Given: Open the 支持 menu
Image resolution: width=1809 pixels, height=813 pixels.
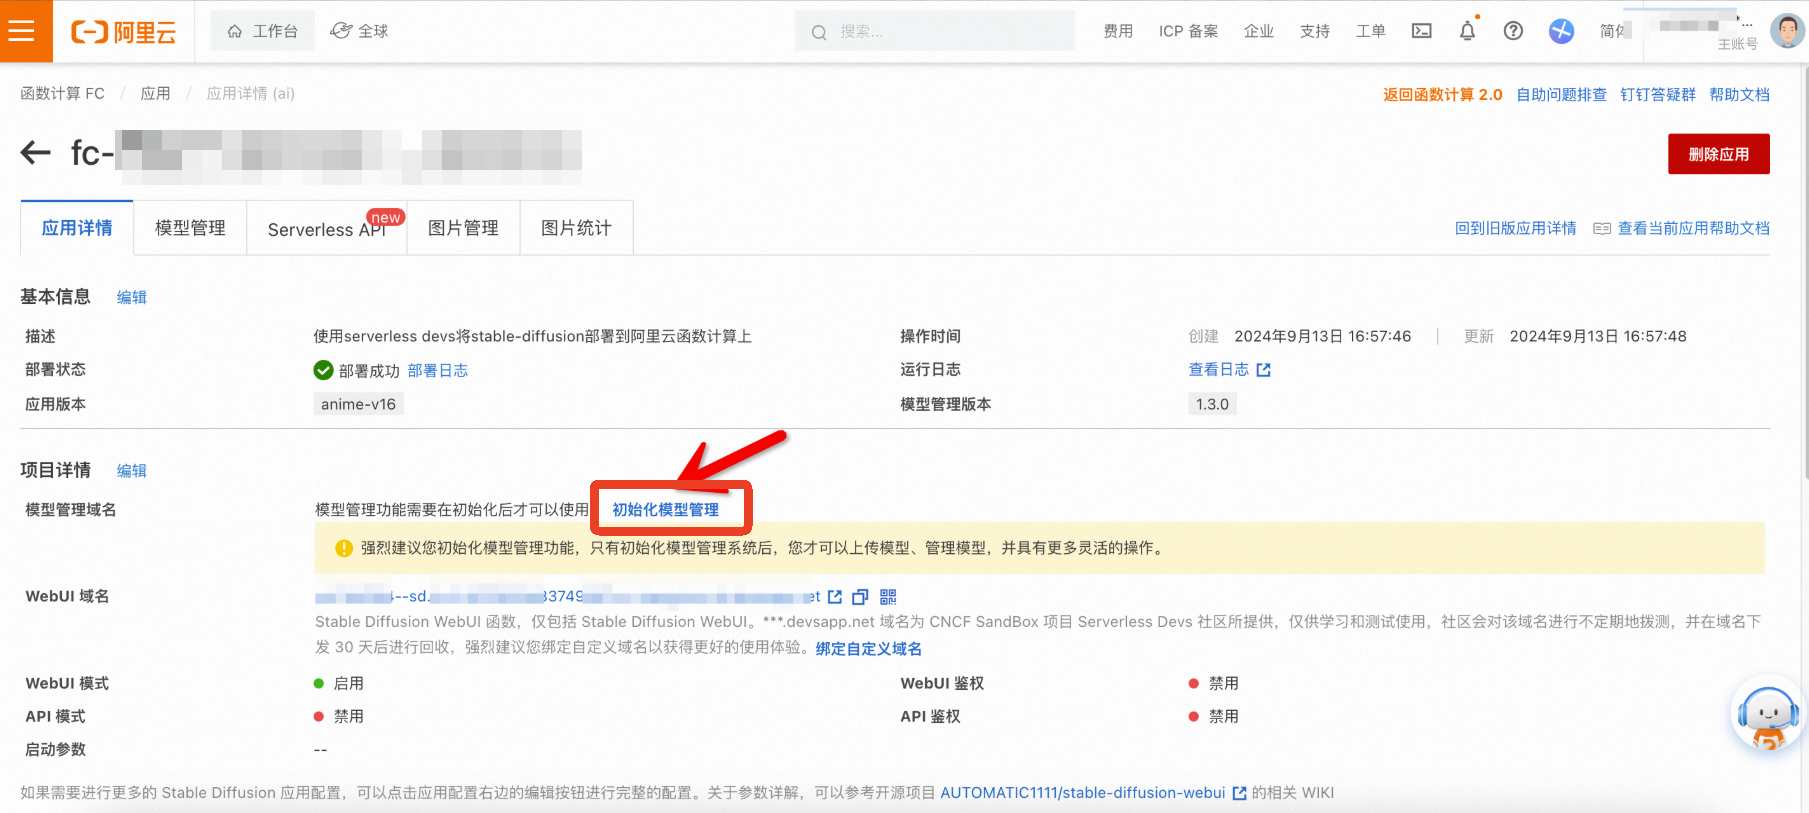Looking at the screenshot, I should coord(1314,31).
